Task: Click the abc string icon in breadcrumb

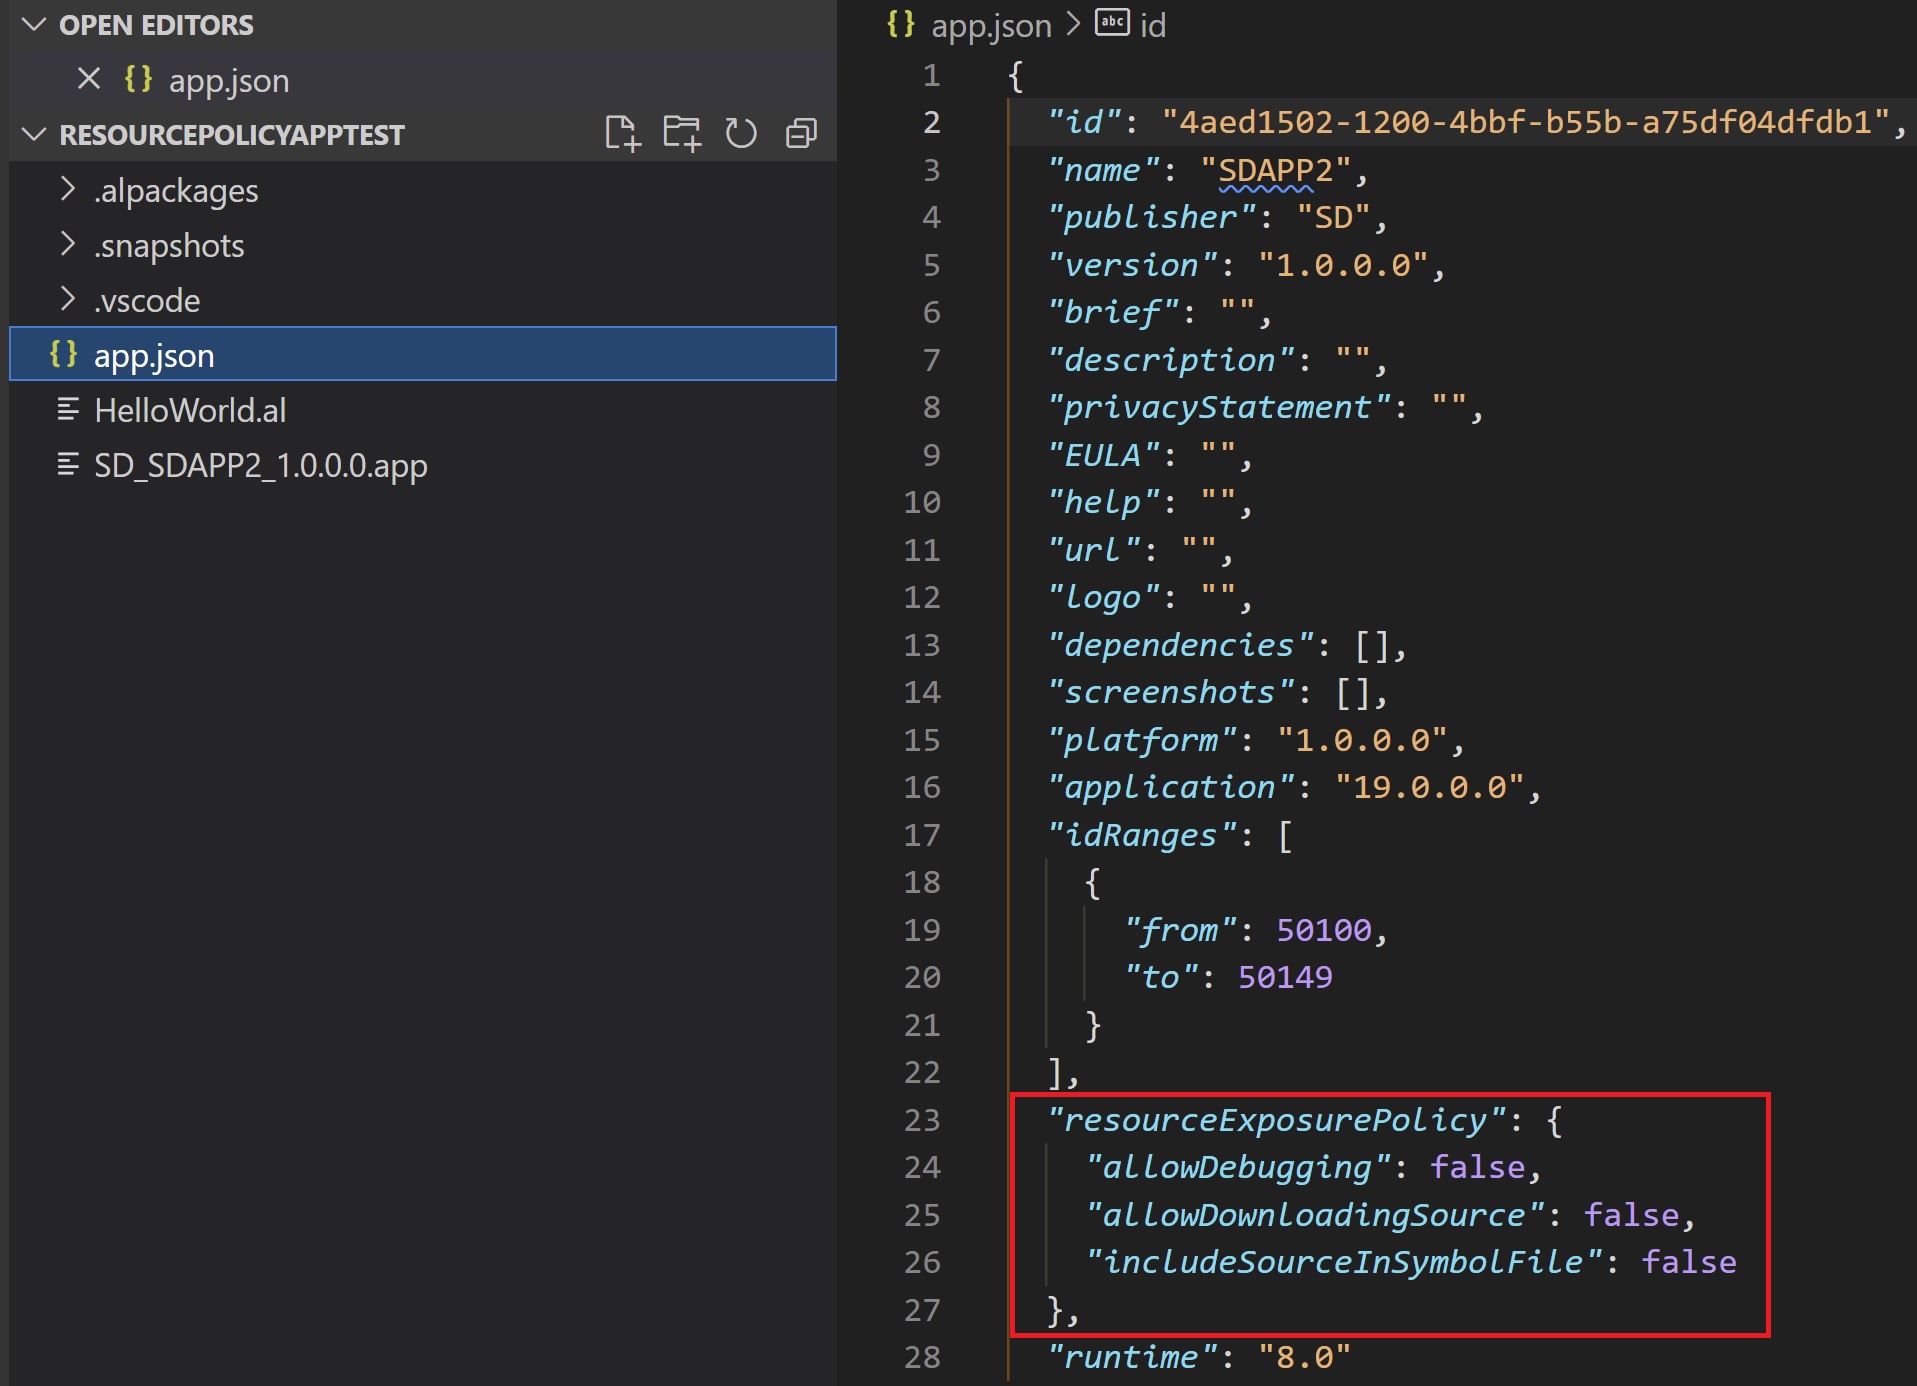Action: tap(1112, 23)
